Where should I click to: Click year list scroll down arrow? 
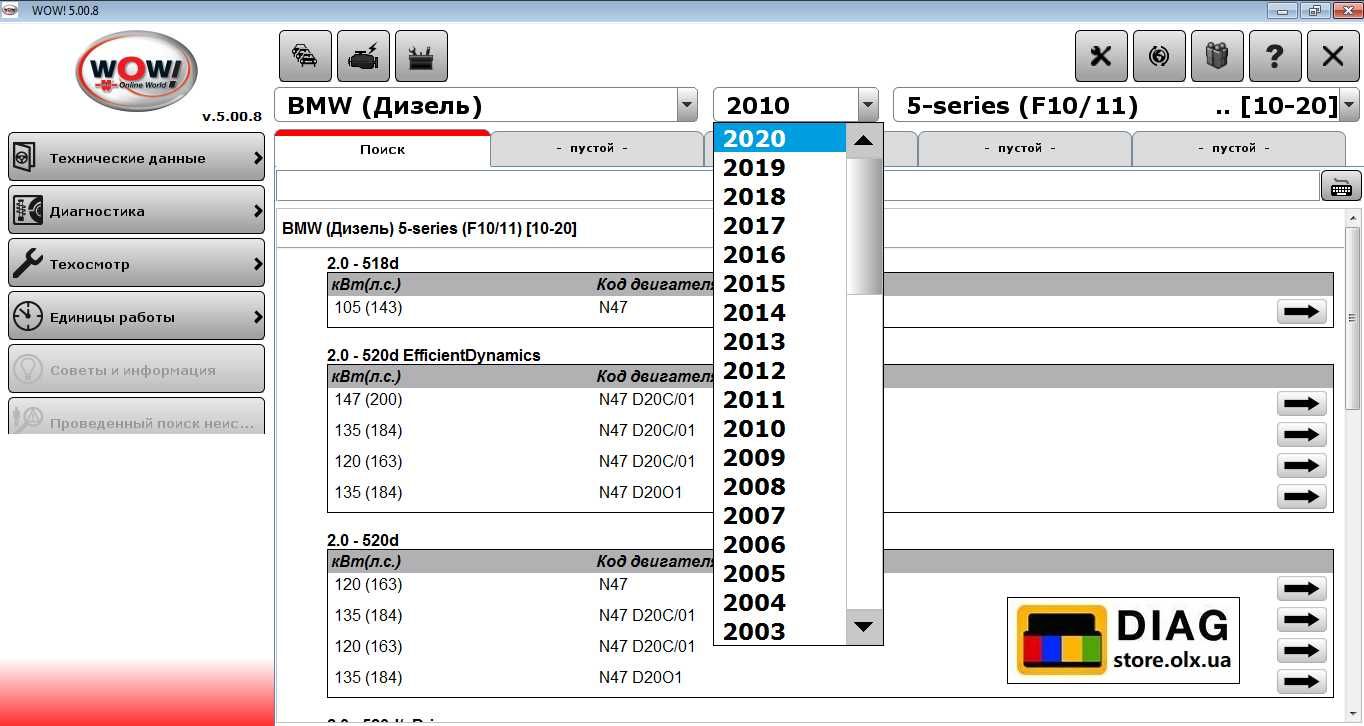(x=864, y=627)
